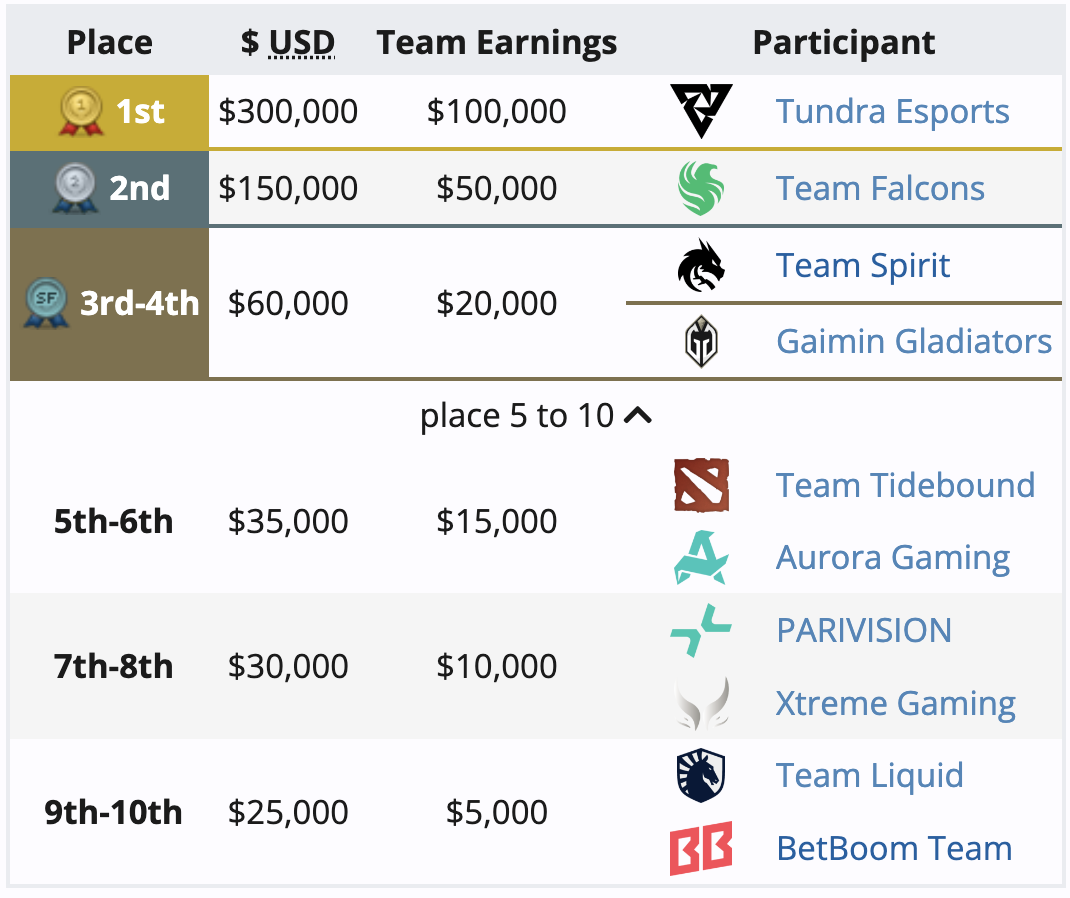
Task: Open the Aurora Gaming link
Action: click(x=893, y=558)
